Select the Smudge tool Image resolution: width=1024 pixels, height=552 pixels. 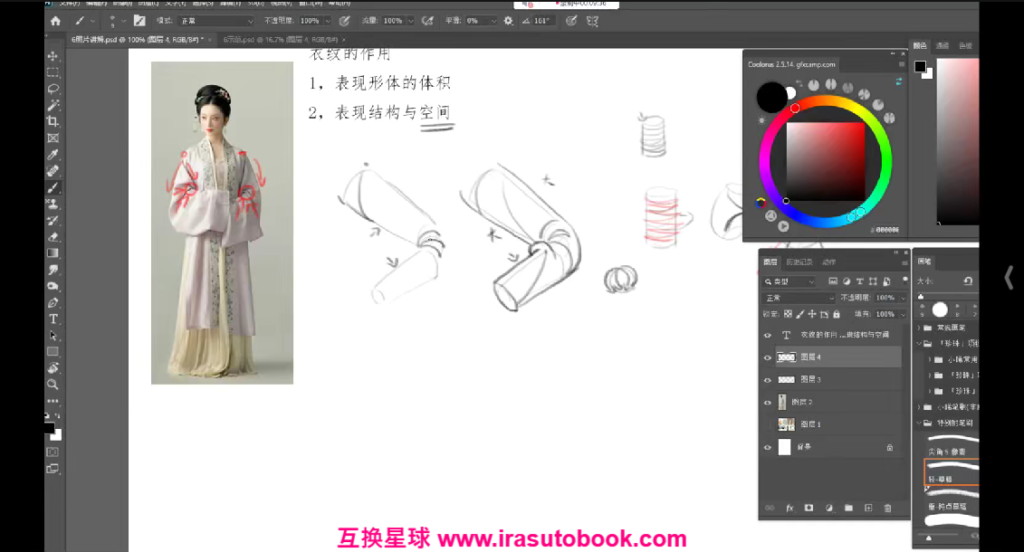(x=53, y=270)
